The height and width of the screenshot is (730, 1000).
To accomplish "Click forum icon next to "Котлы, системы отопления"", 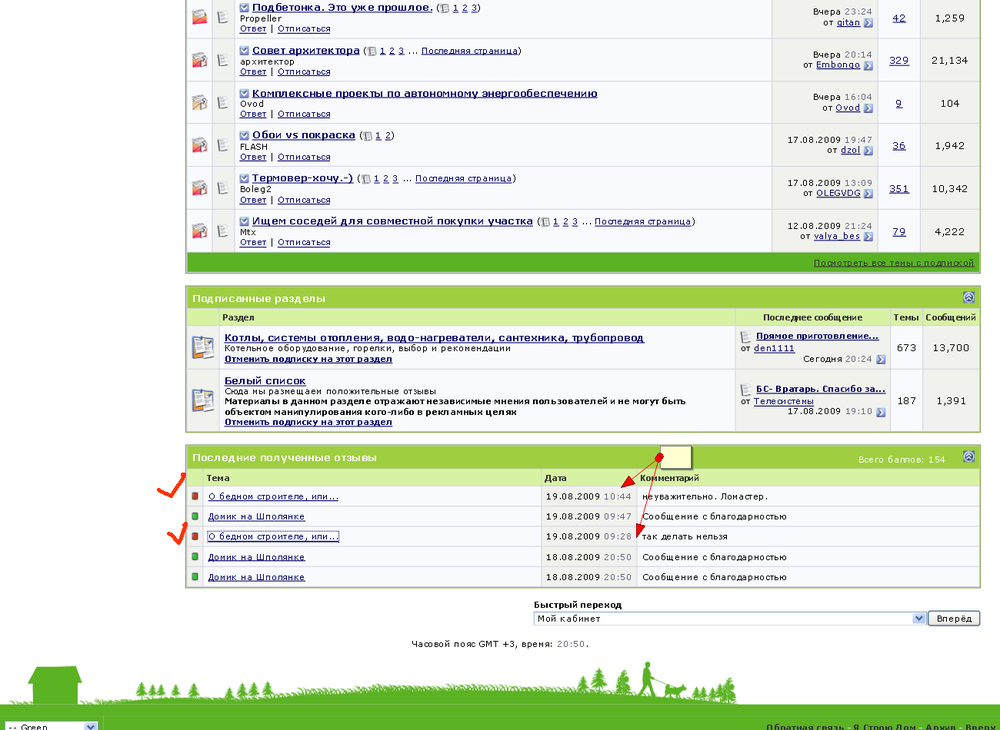I will coord(204,347).
